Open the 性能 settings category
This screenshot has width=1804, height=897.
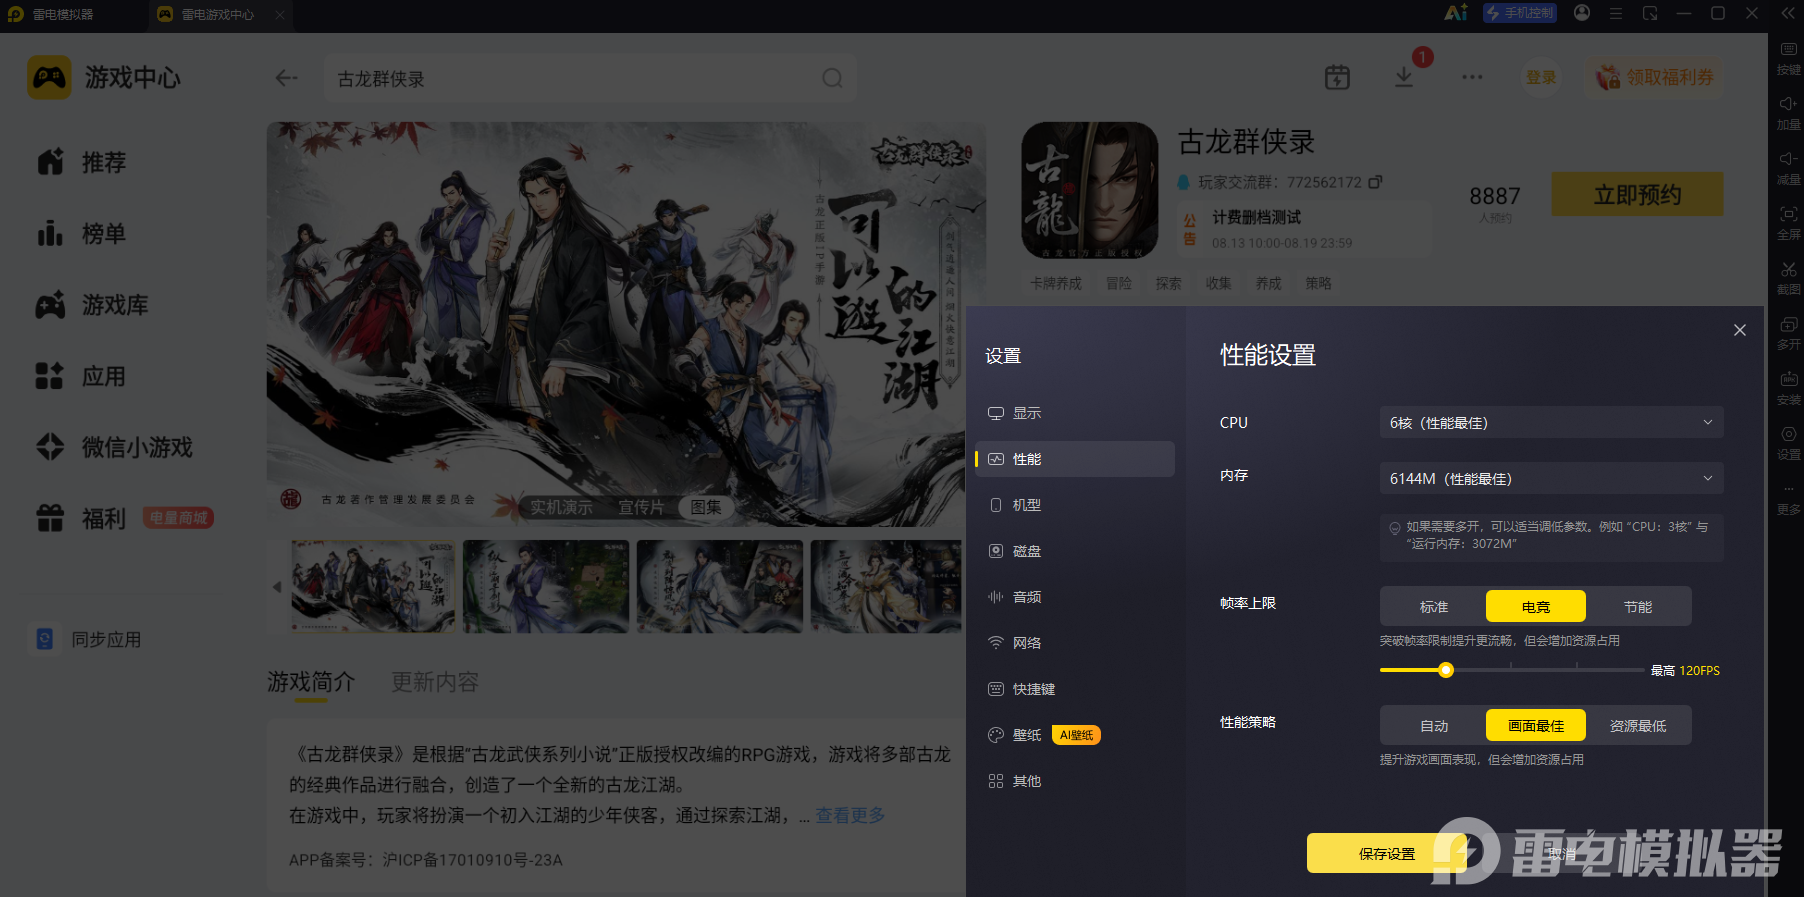(1074, 459)
